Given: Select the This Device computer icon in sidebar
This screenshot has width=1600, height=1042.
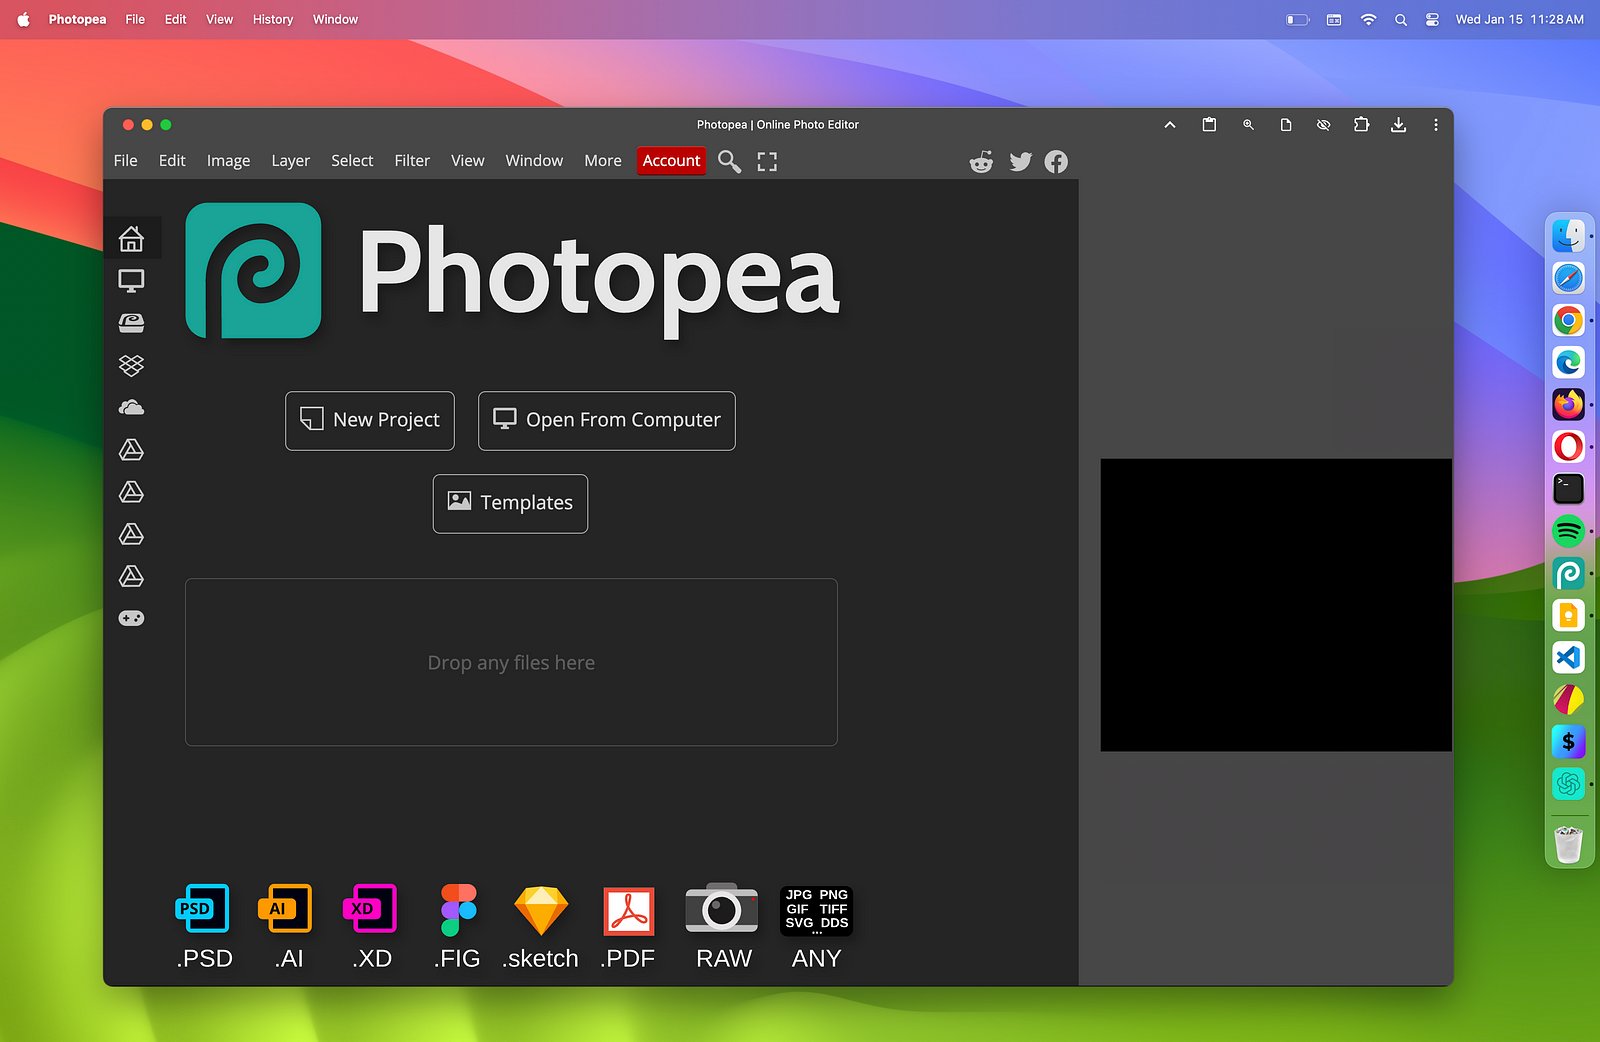Looking at the screenshot, I should [131, 281].
